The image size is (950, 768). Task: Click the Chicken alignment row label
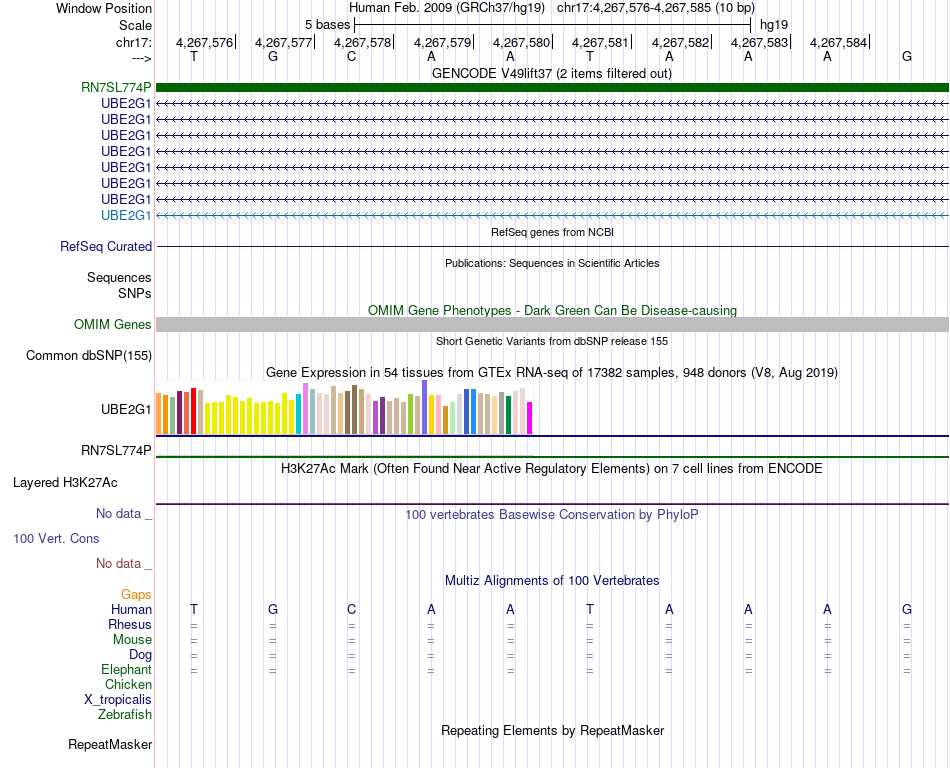[128, 684]
